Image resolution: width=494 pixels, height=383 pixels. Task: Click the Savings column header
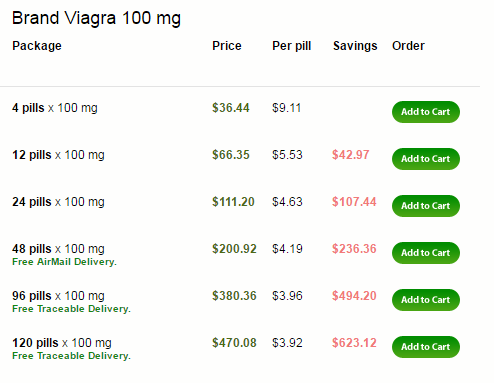355,46
